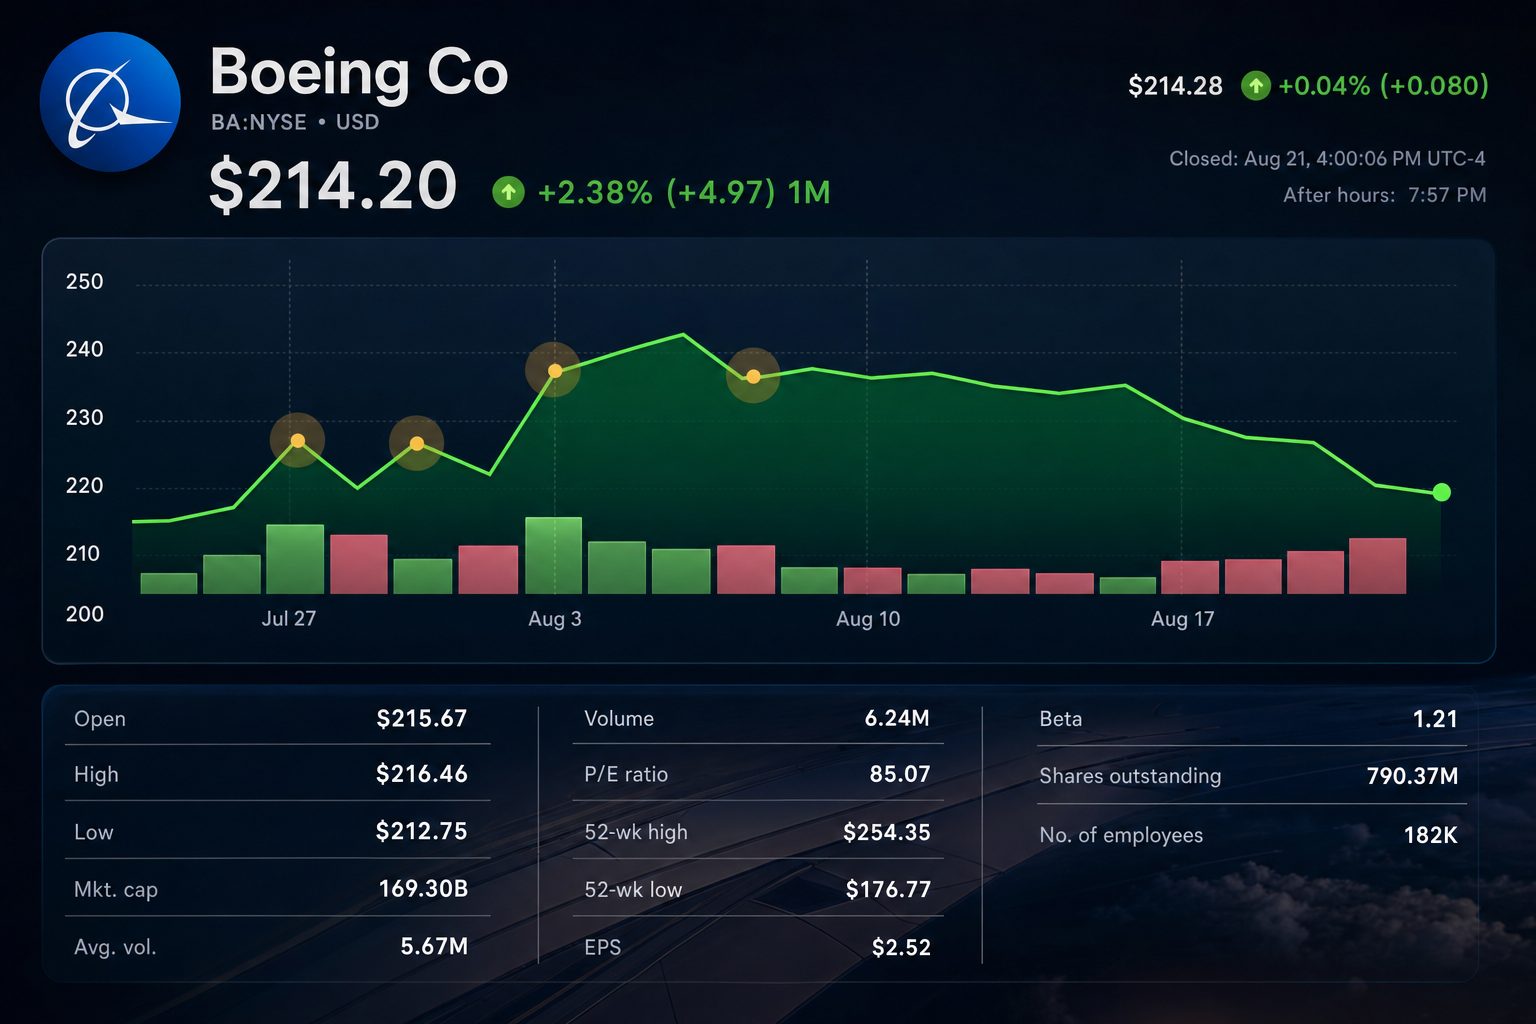
Task: Click the 'Aug 3' date label
Action: click(555, 619)
